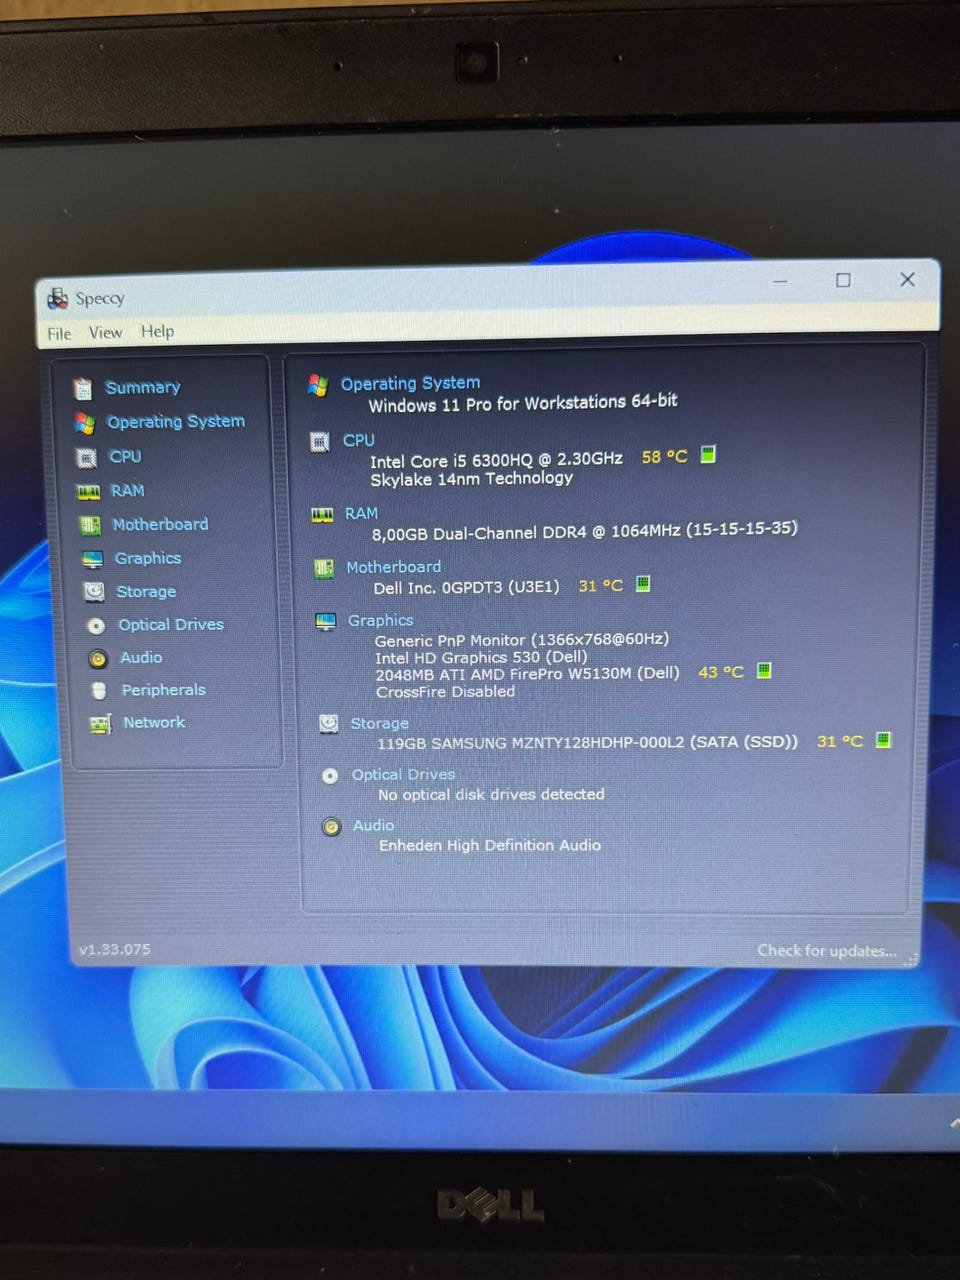Screen dimensions: 960x1280
Task: Click the Speccy app icon in title bar
Action: tap(58, 298)
